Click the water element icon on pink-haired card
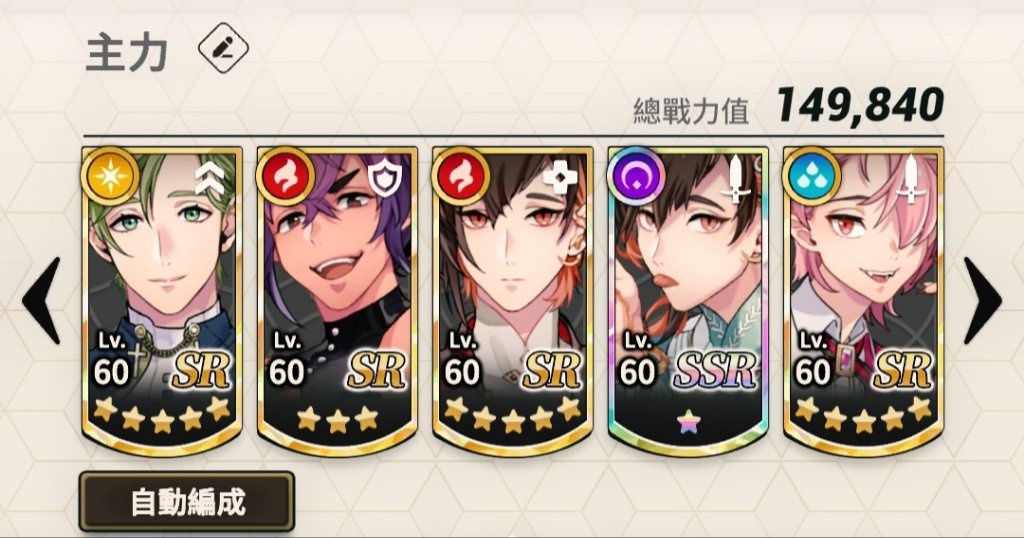Viewport: 1024px width, 538px height. 812,176
